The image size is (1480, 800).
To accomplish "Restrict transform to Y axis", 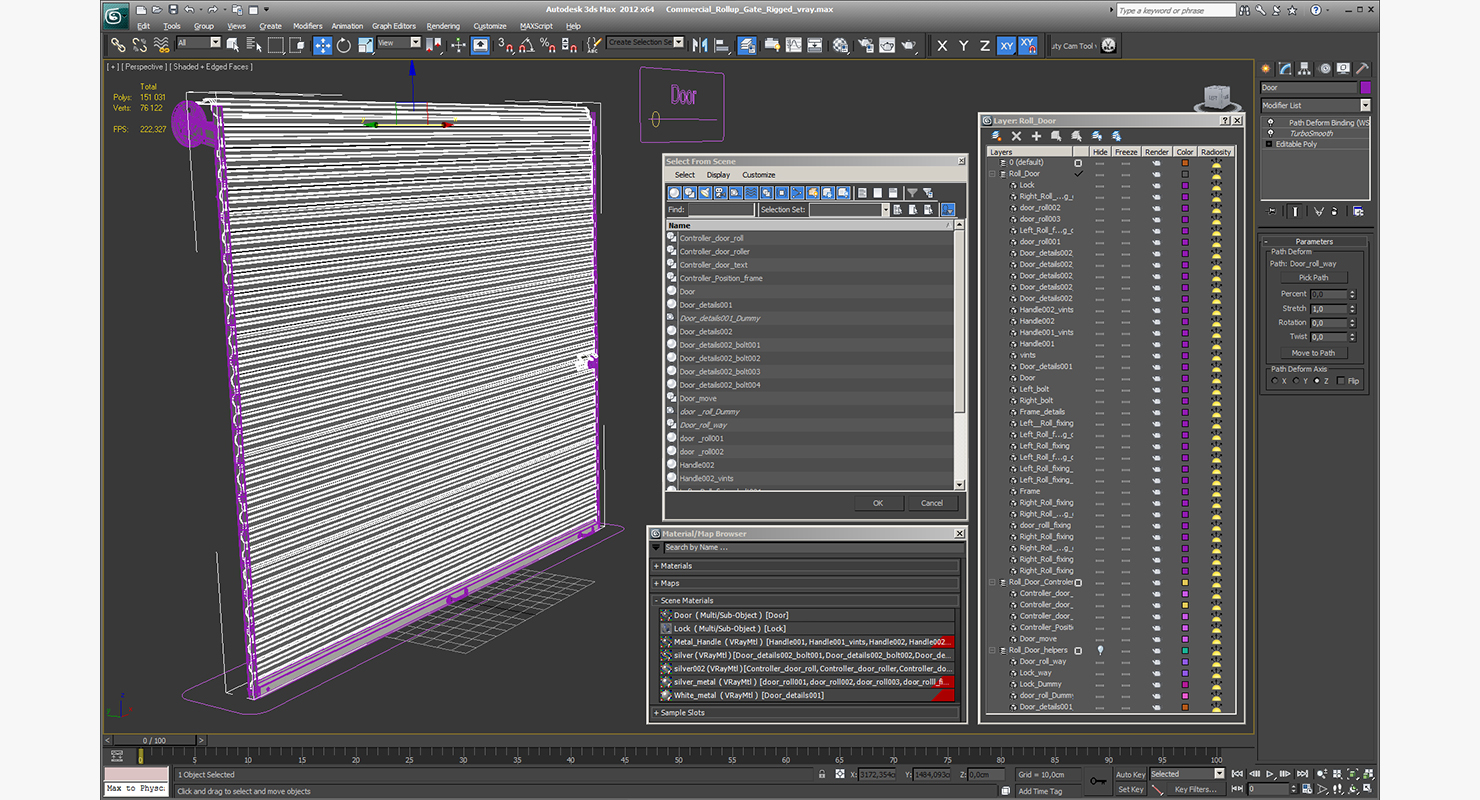I will (x=963, y=45).
